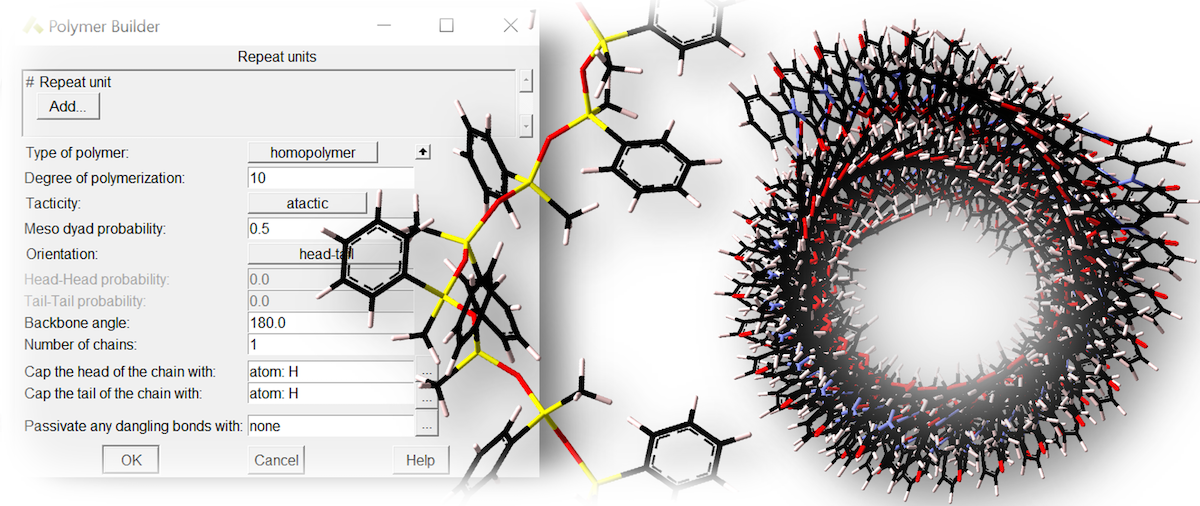
Task: Click the Cap the tail field
Action: click(x=331, y=394)
